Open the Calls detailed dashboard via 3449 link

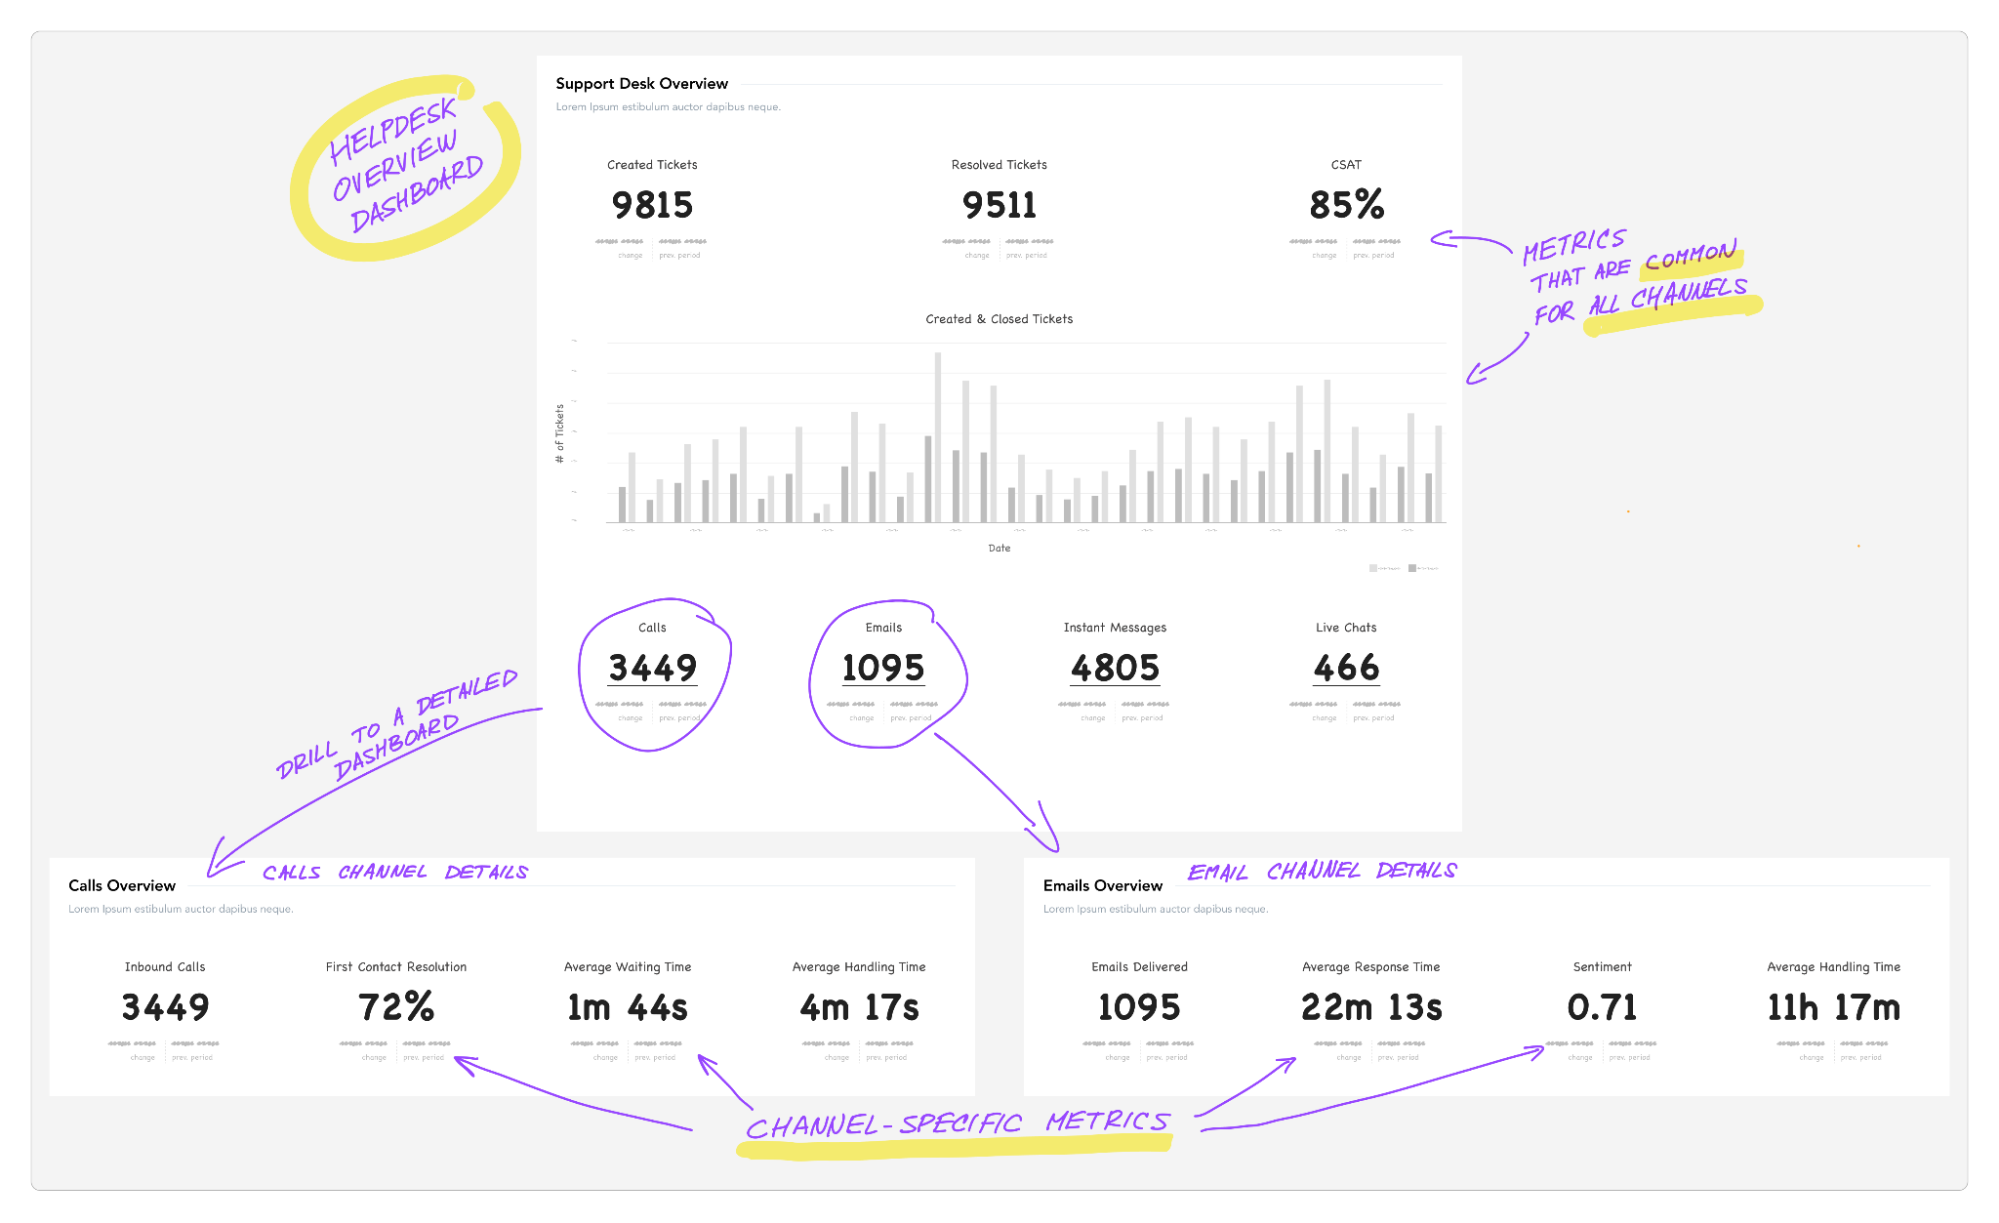click(654, 667)
